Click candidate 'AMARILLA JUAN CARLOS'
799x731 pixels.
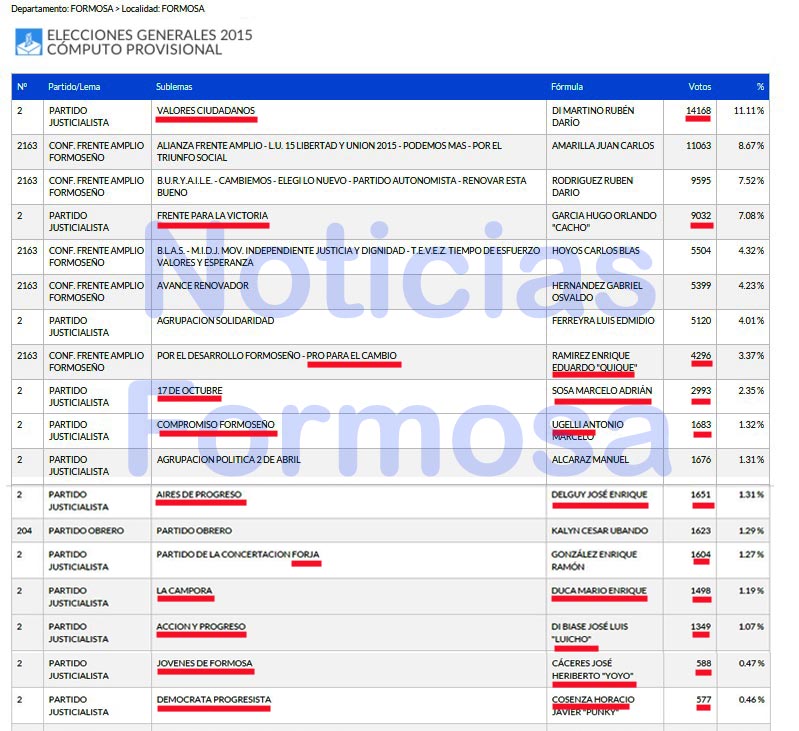coord(603,146)
